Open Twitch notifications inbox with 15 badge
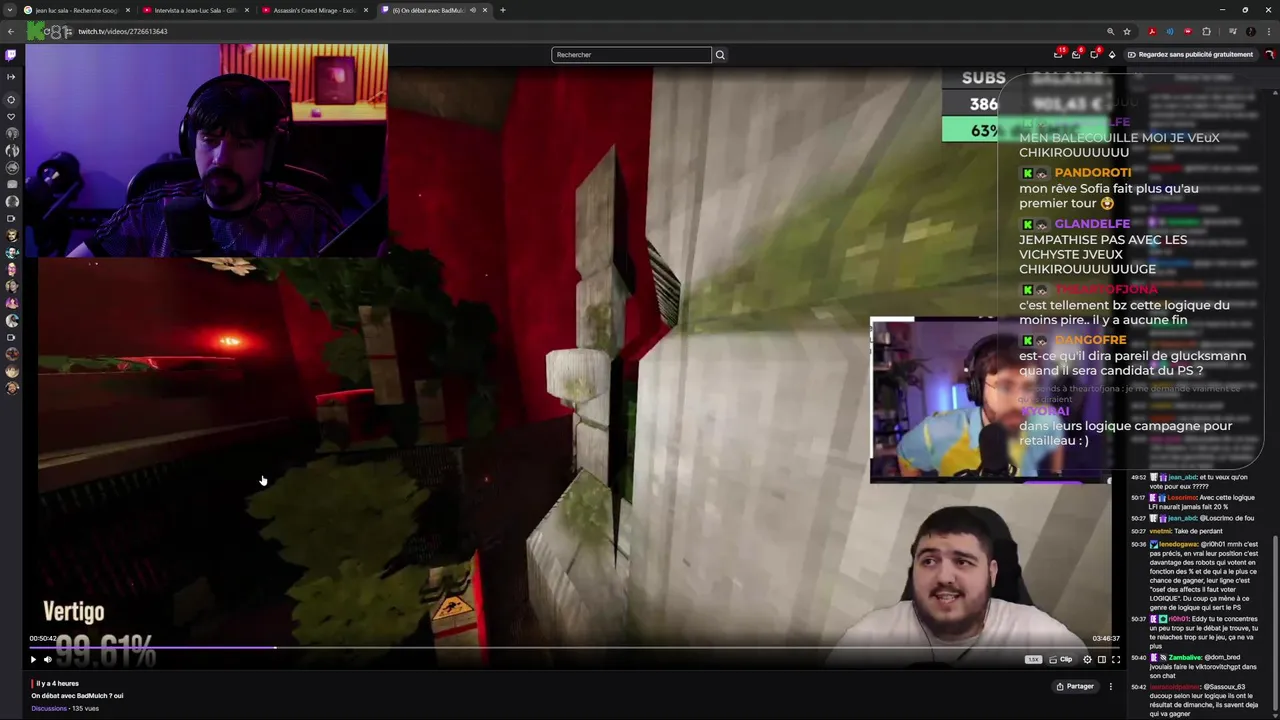The height and width of the screenshot is (720, 1280). [1059, 55]
